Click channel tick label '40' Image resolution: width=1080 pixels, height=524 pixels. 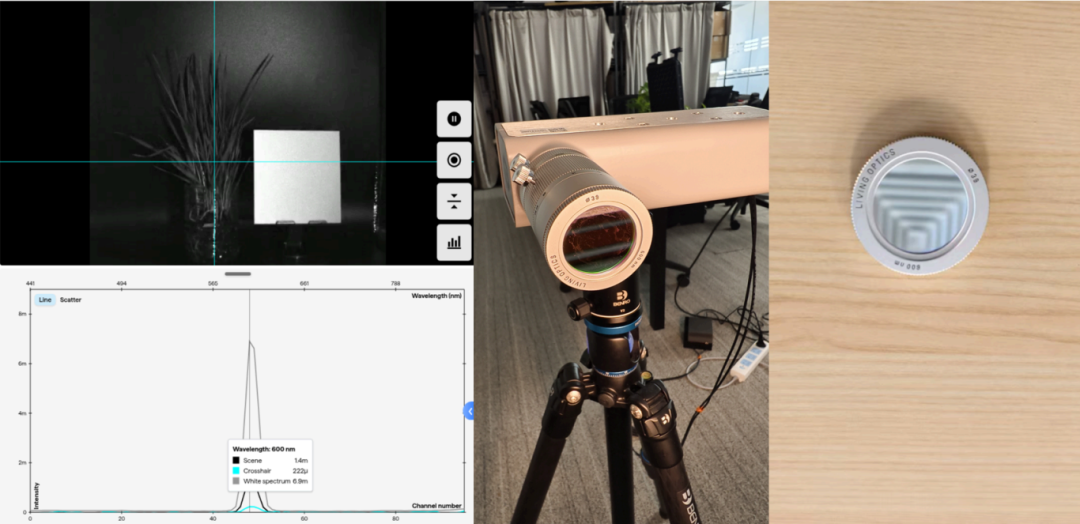click(213, 518)
